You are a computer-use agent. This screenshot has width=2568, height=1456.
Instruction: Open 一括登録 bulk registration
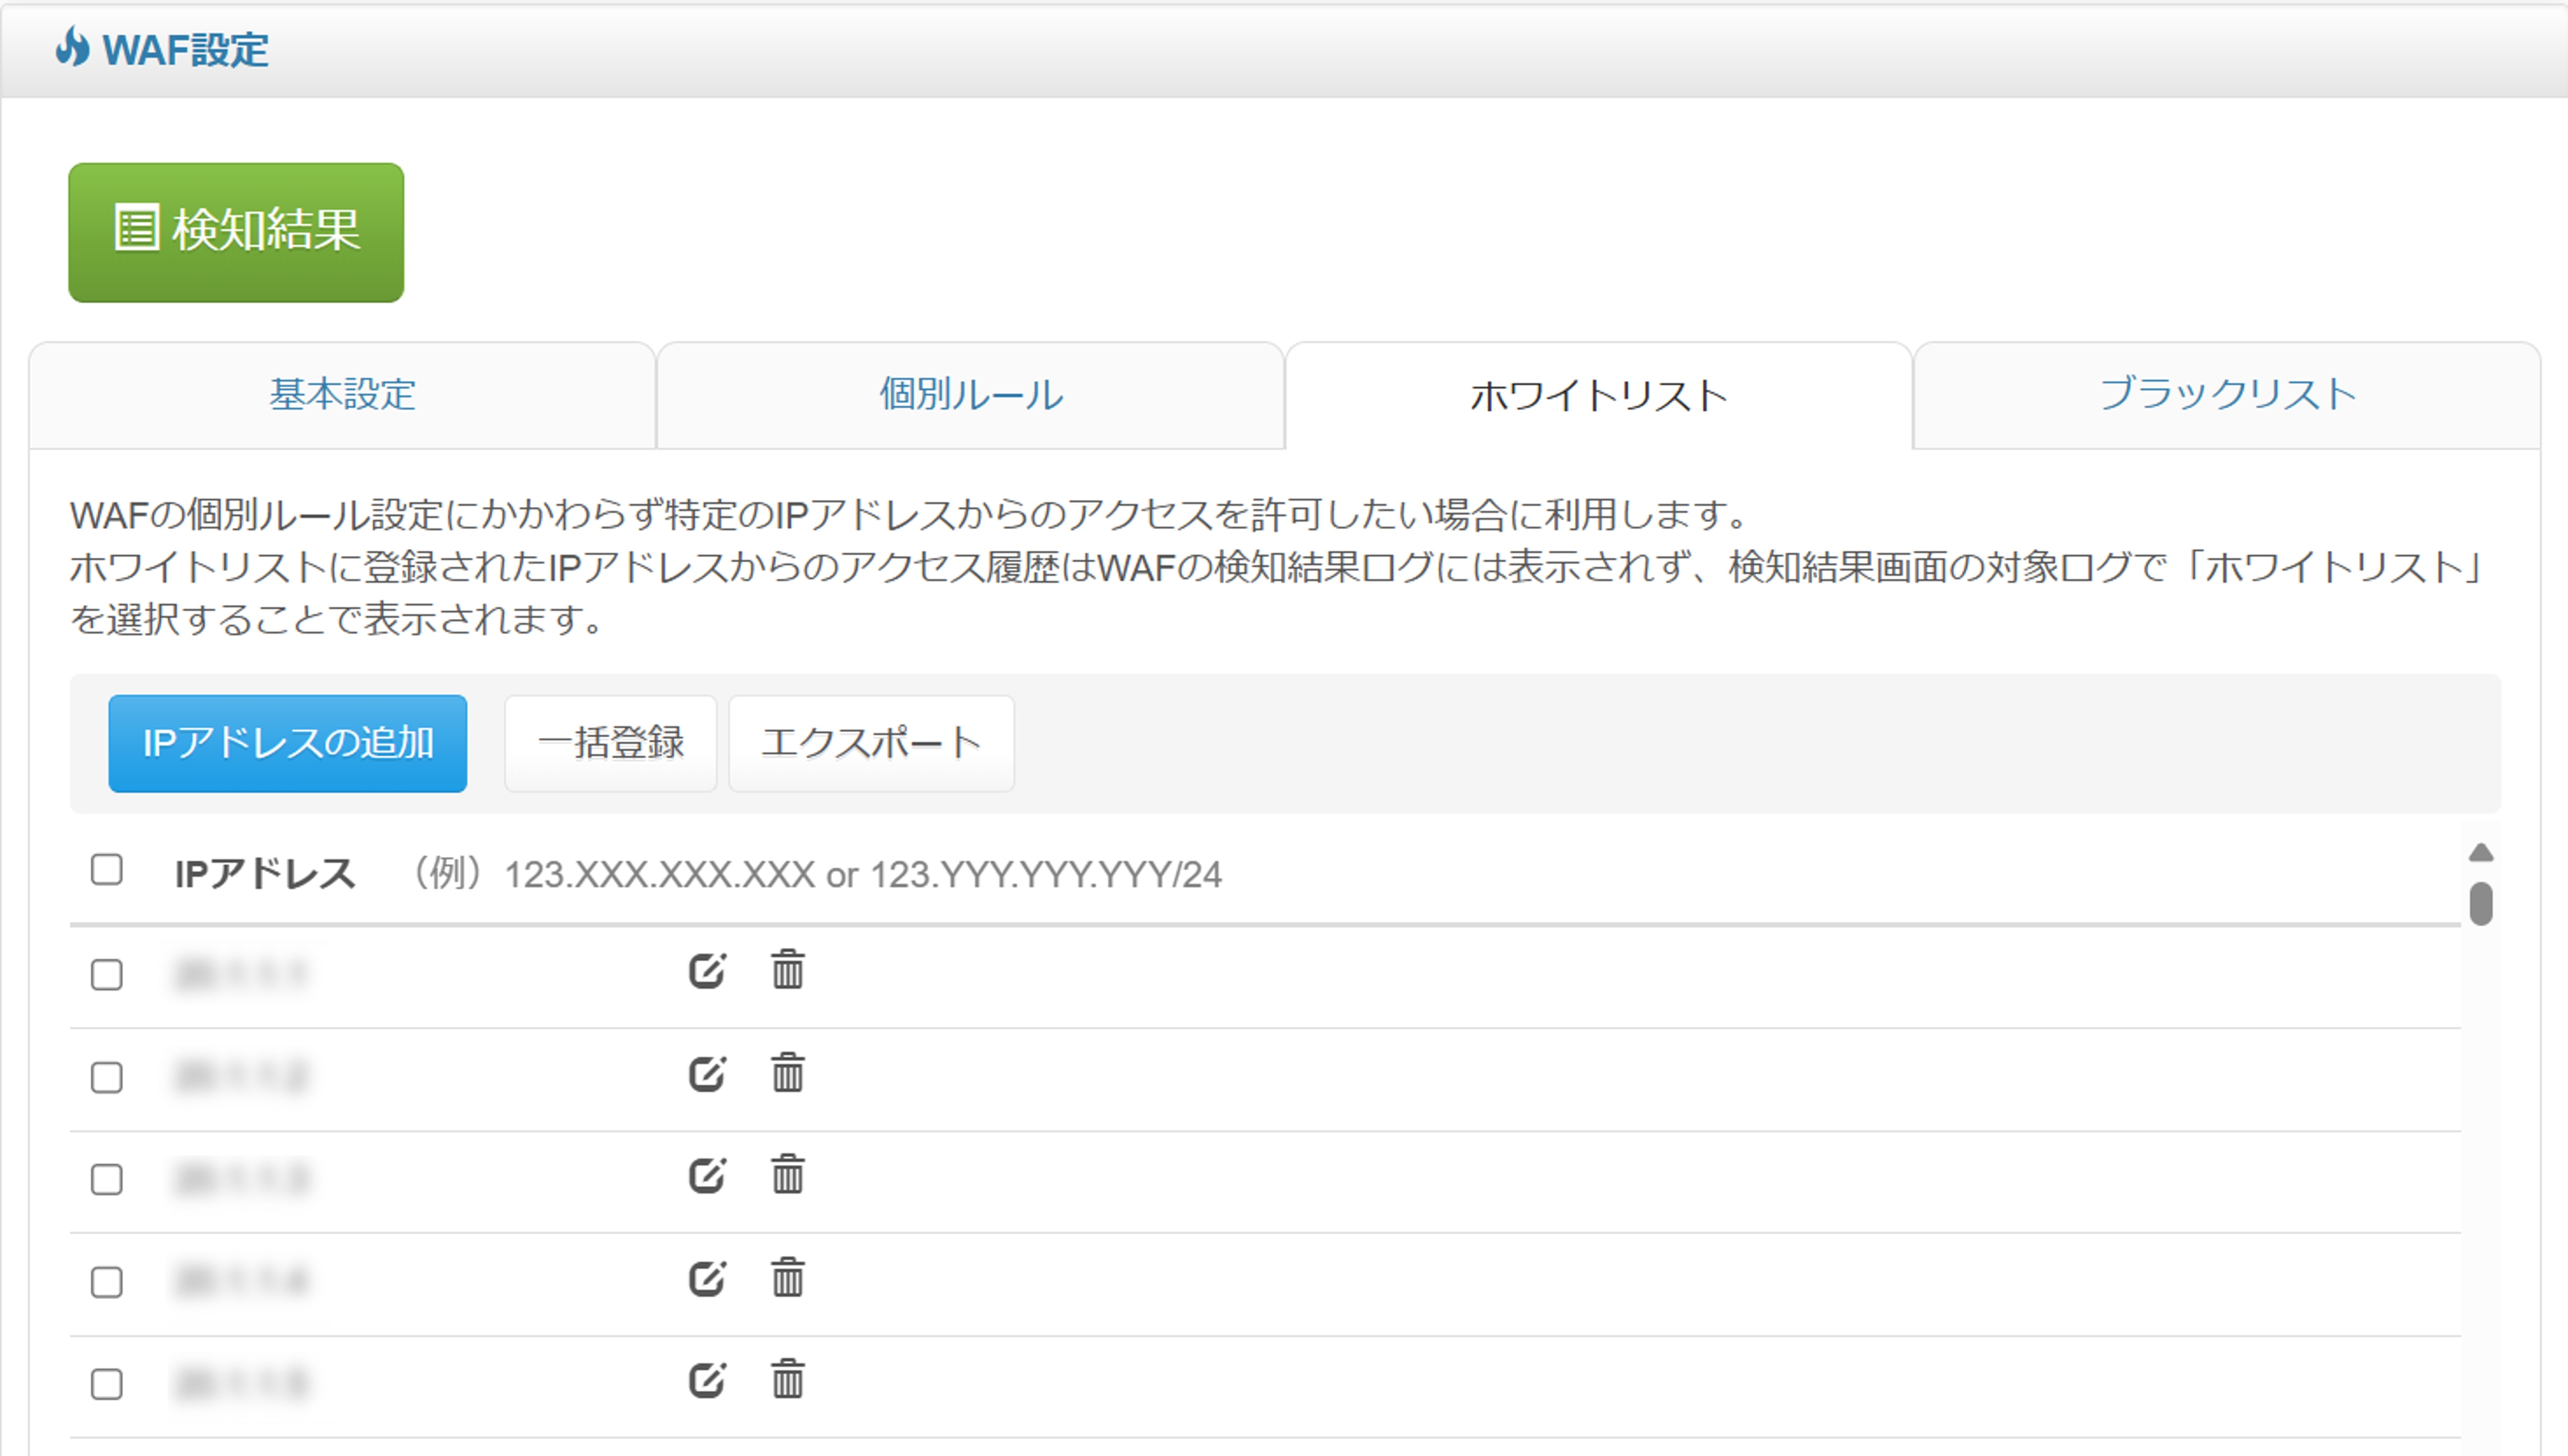pyautogui.click(x=610, y=743)
